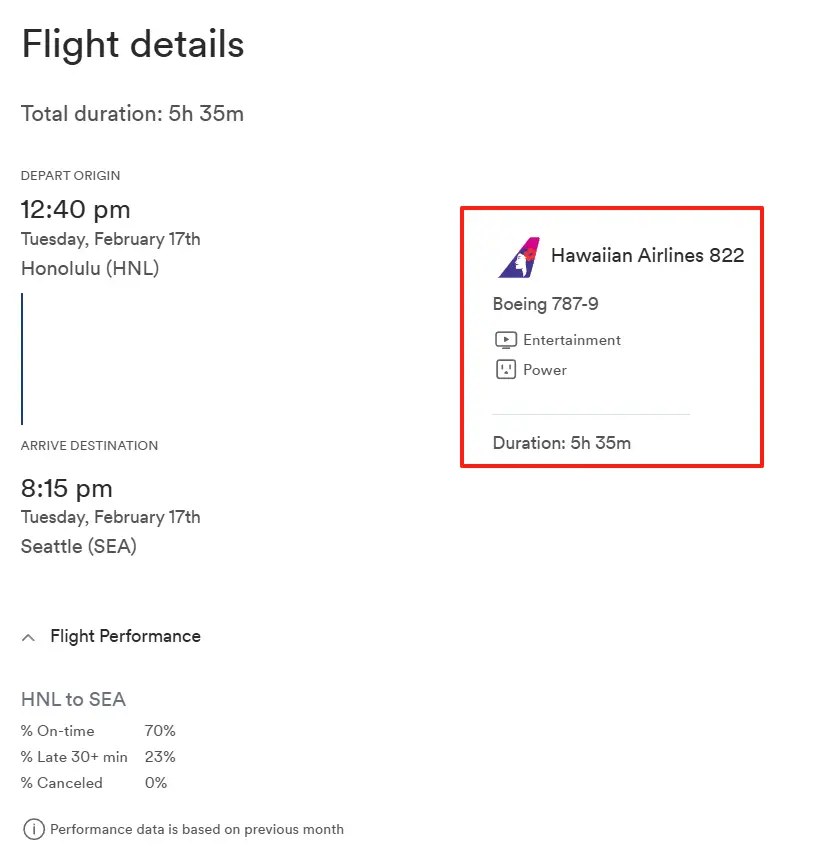Click the Total duration 5h 35m text
The width and height of the screenshot is (815, 861).
[x=132, y=114]
